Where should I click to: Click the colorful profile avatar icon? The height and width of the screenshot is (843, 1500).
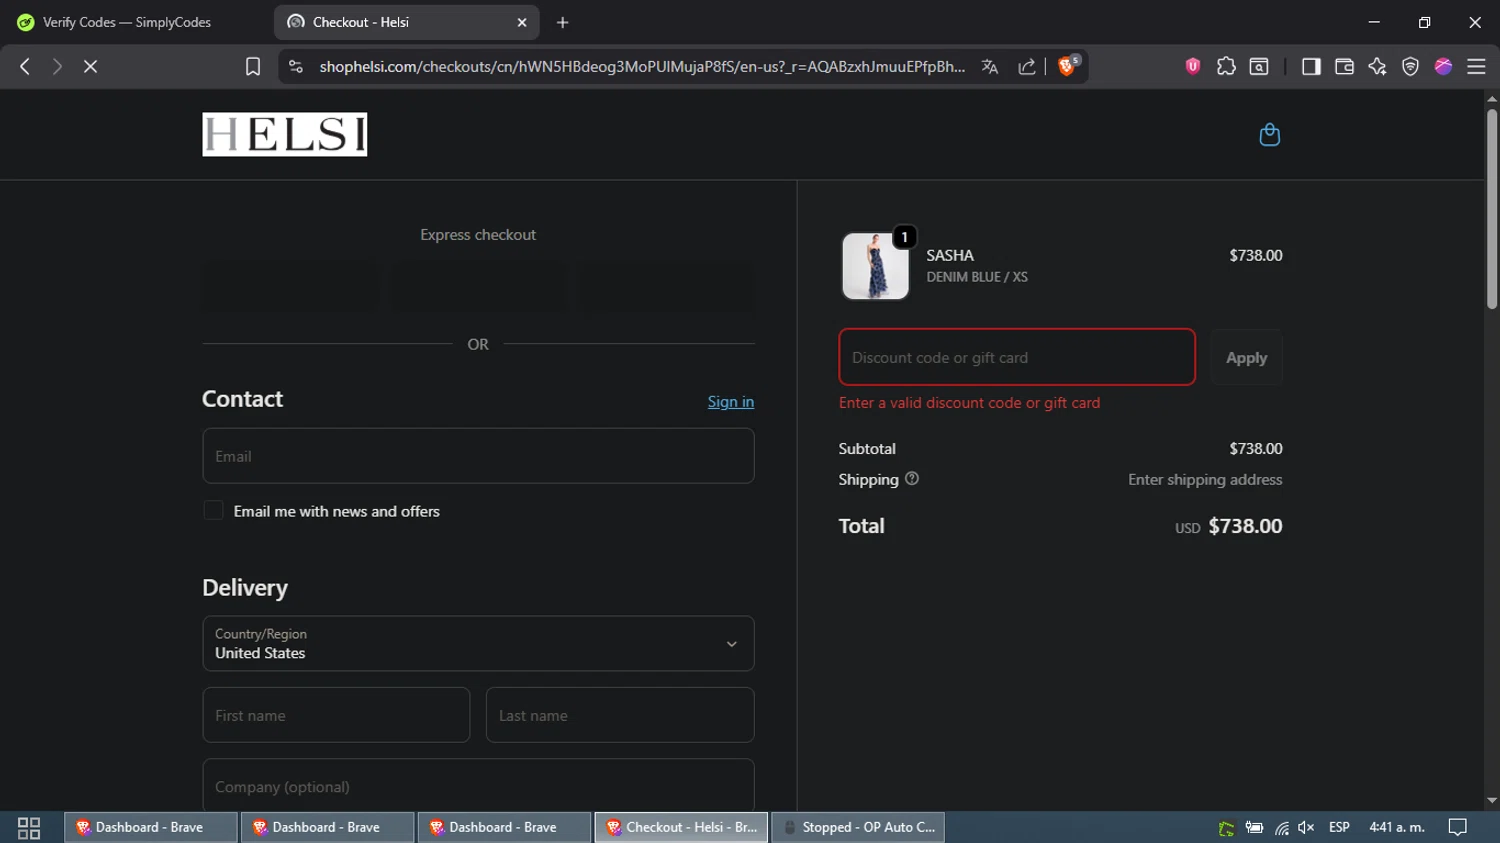pyautogui.click(x=1443, y=66)
